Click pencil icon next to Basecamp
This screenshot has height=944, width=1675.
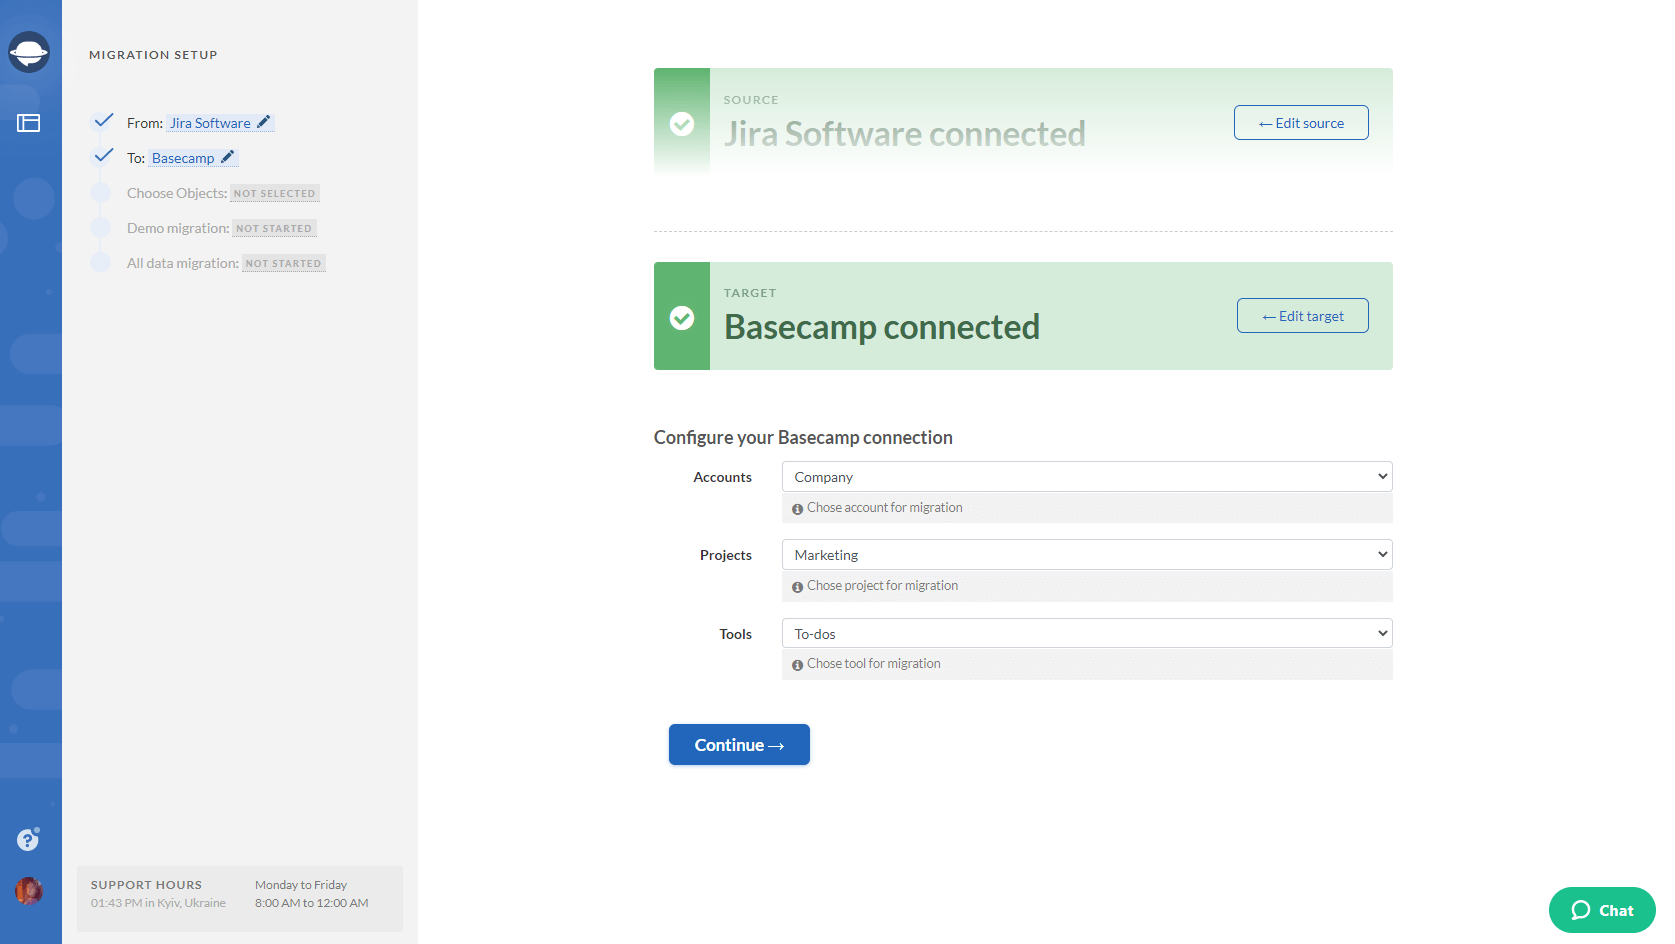pyautogui.click(x=228, y=157)
